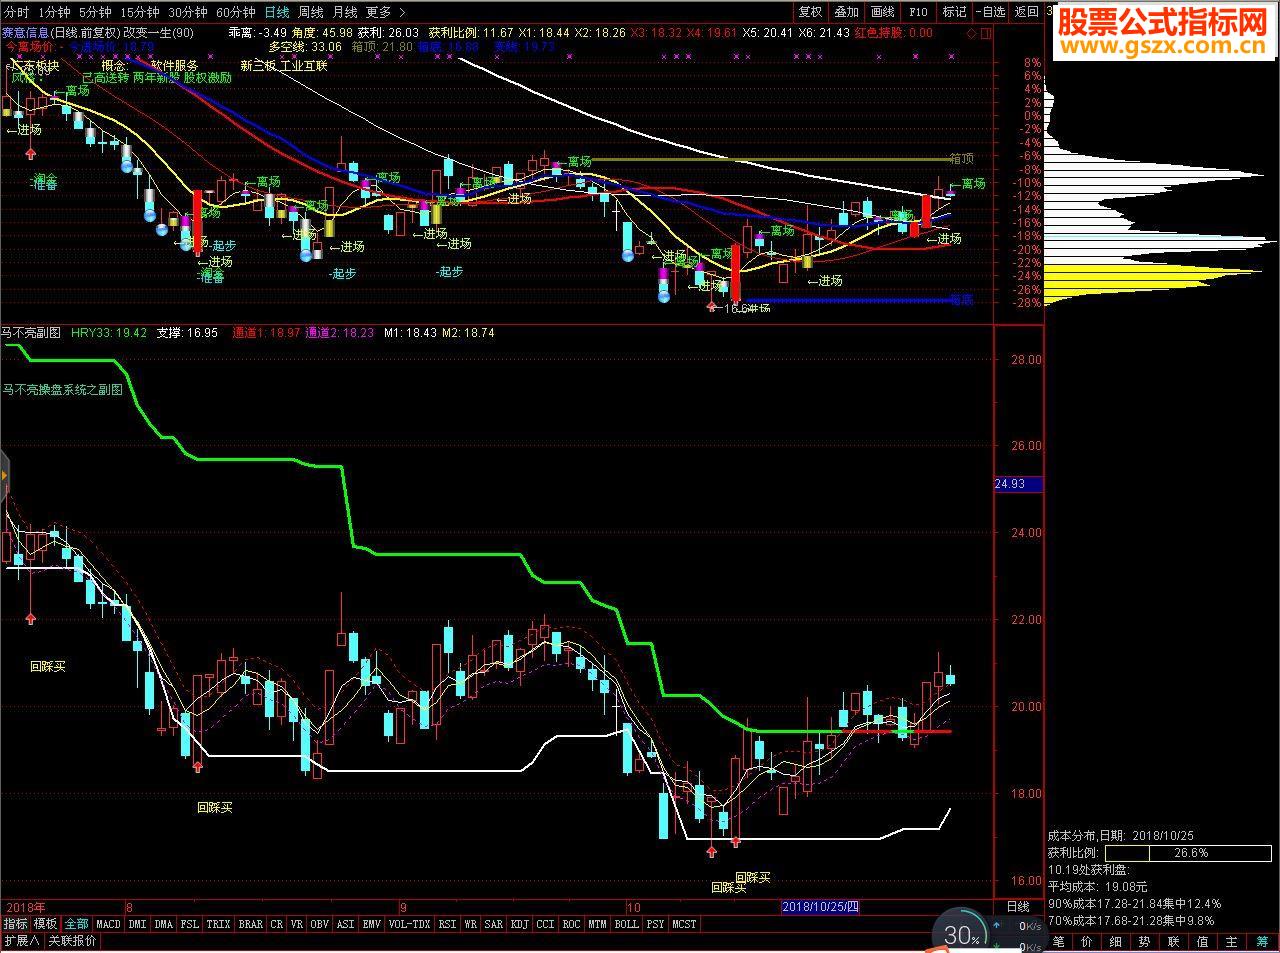The width and height of the screenshot is (1280, 953).
Task: Select the 5分钟 period
Action: (95, 12)
